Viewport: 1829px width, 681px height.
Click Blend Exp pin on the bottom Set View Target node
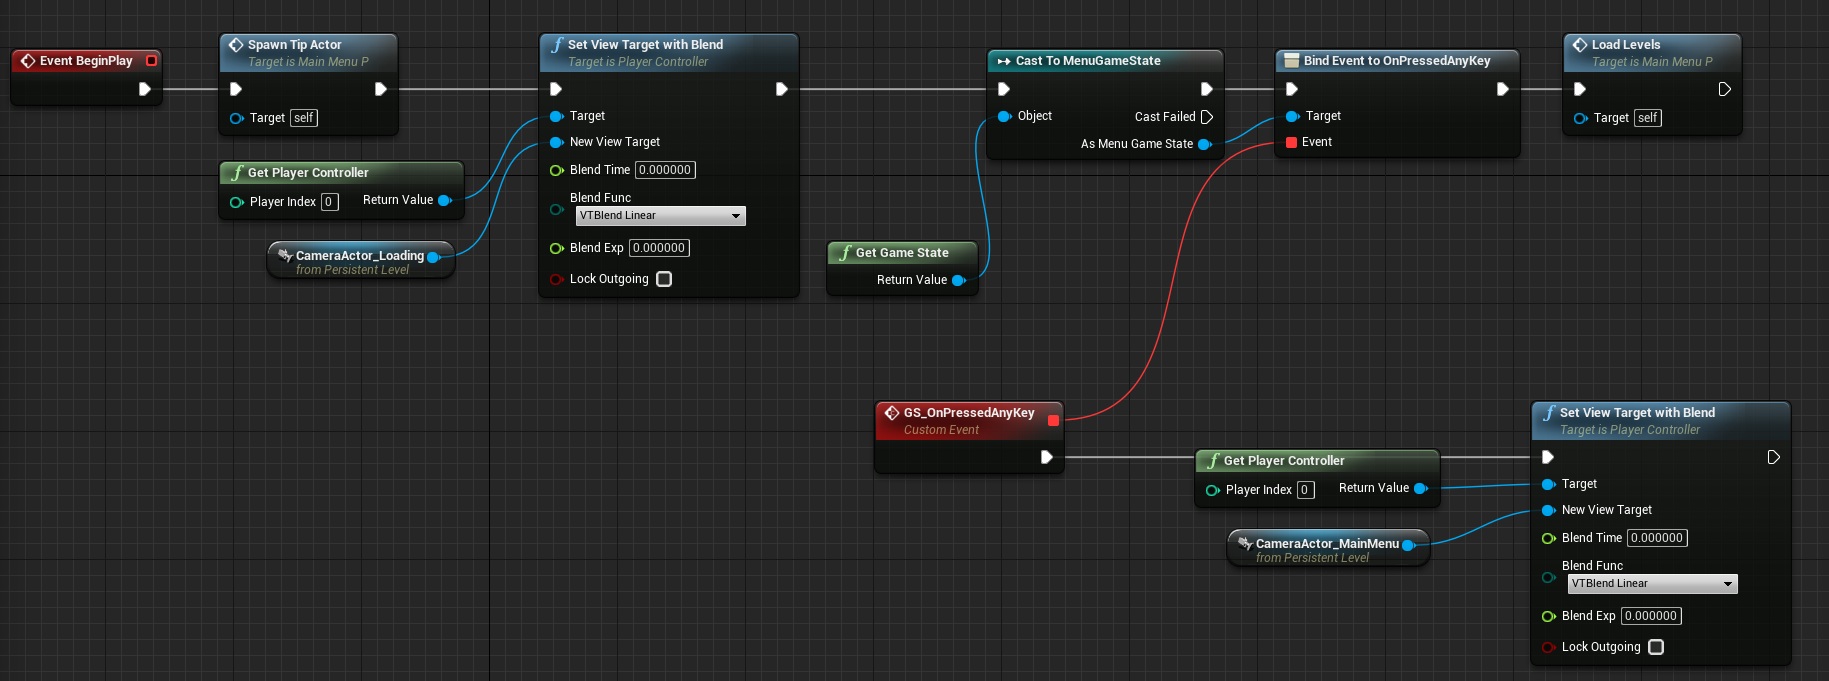point(1549,616)
